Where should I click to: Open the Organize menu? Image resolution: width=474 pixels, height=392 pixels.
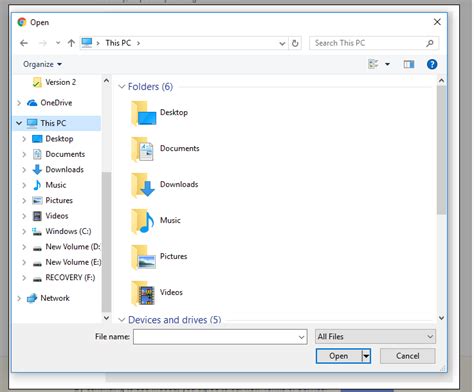tap(42, 64)
